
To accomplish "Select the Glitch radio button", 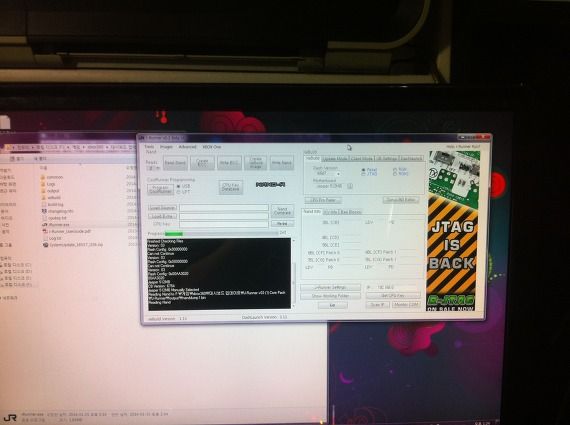I will [400, 170].
